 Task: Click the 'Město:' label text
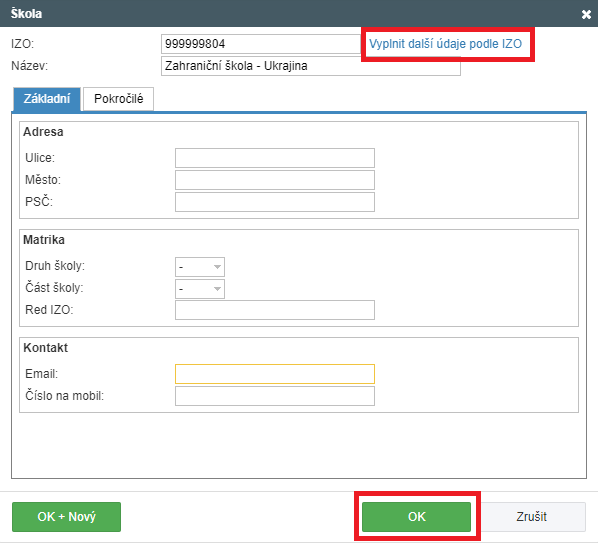point(43,180)
